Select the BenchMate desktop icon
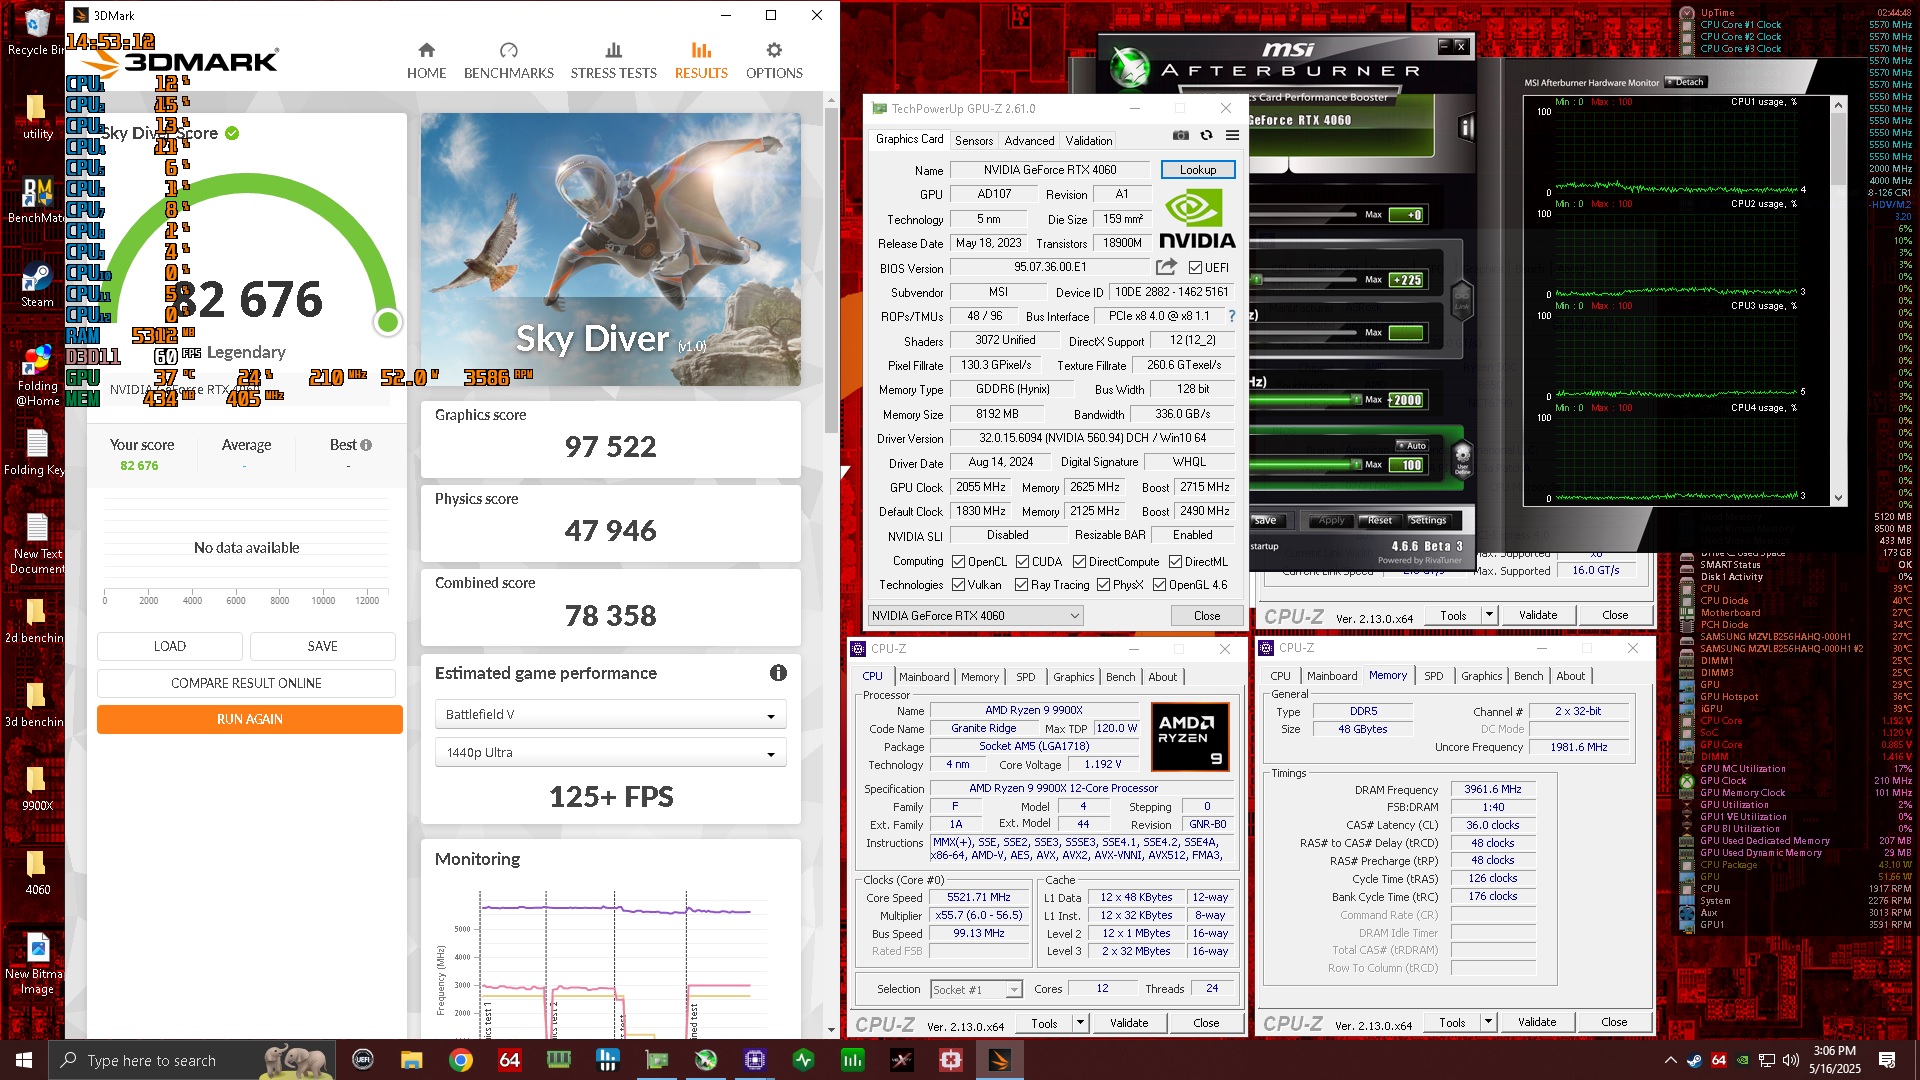The width and height of the screenshot is (1920, 1080). click(x=37, y=200)
